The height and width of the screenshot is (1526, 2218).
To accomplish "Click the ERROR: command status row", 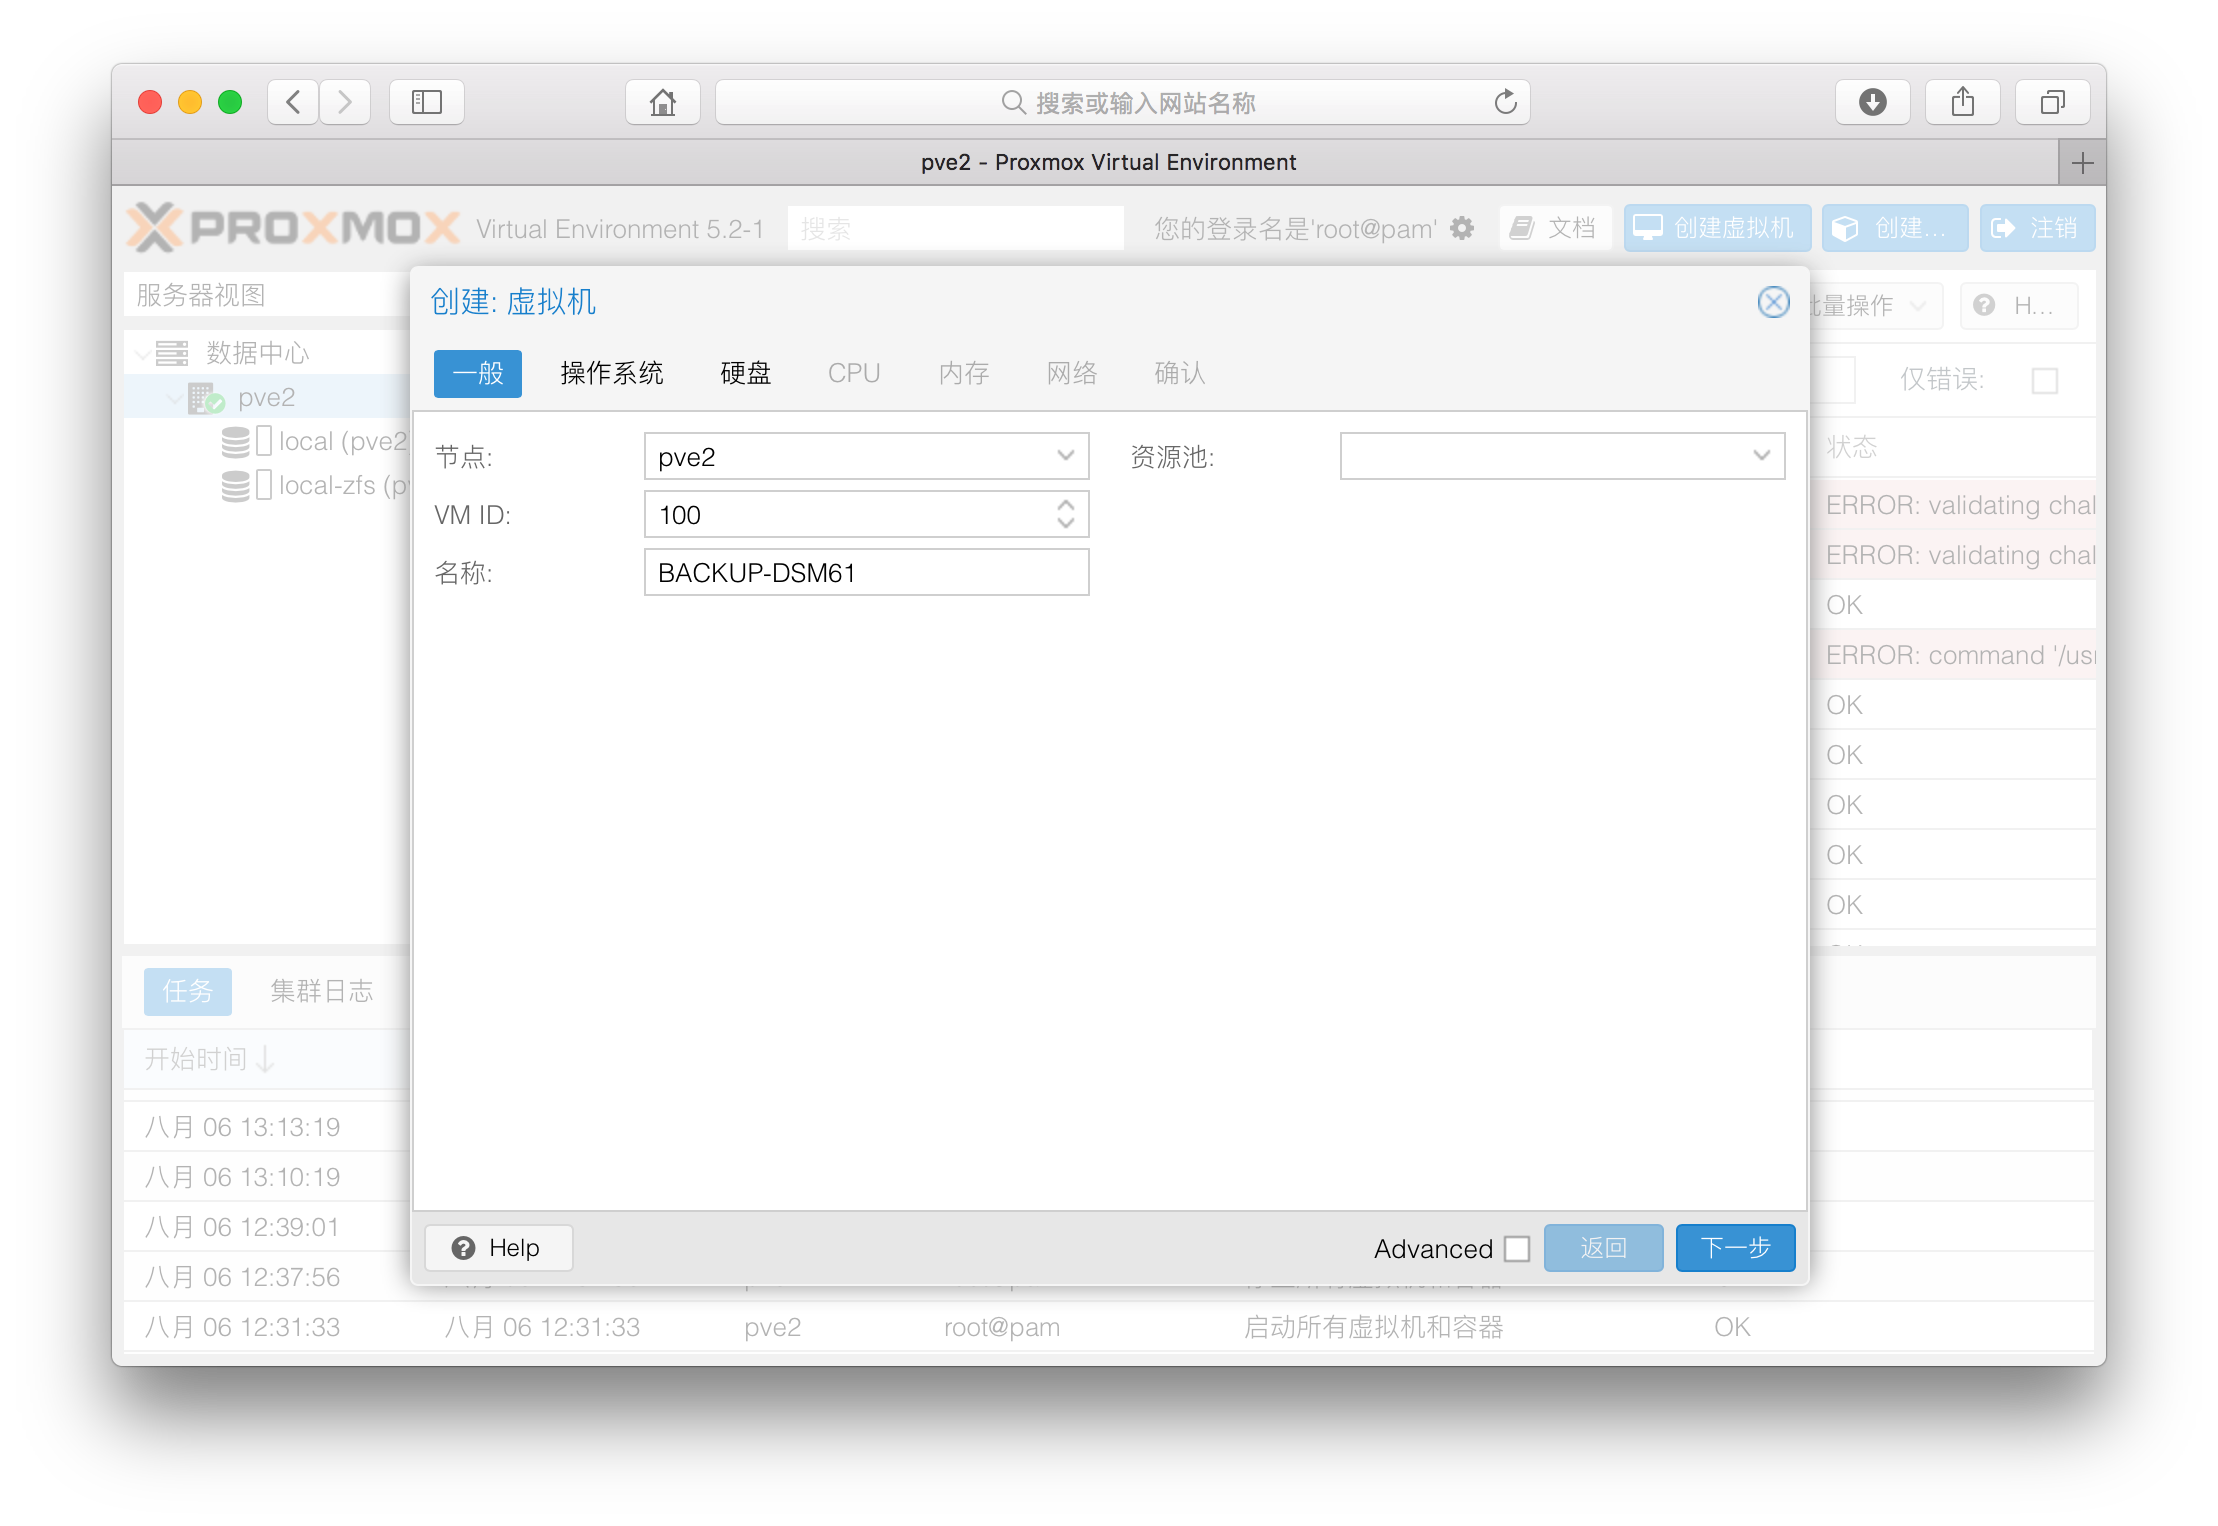I will click(1952, 655).
